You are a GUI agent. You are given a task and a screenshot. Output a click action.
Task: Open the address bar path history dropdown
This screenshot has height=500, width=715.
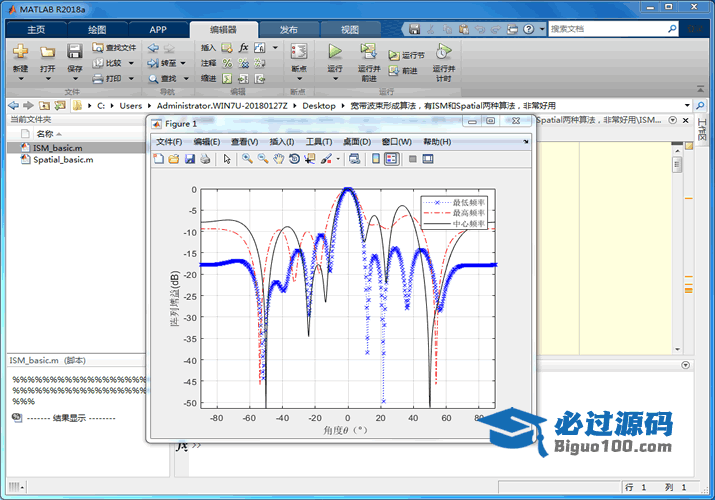(687, 106)
